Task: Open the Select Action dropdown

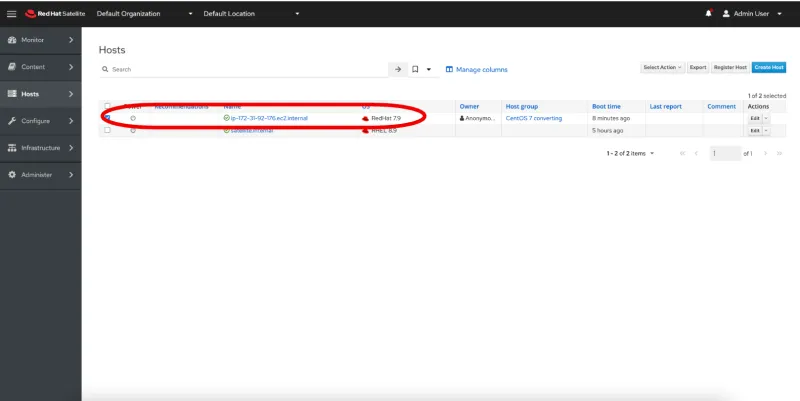Action: coord(662,67)
